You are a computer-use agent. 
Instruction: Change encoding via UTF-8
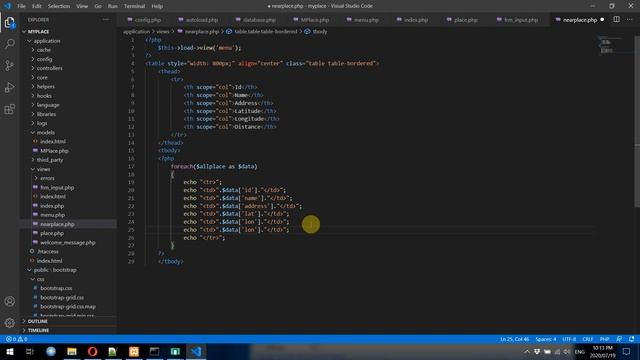click(x=569, y=339)
